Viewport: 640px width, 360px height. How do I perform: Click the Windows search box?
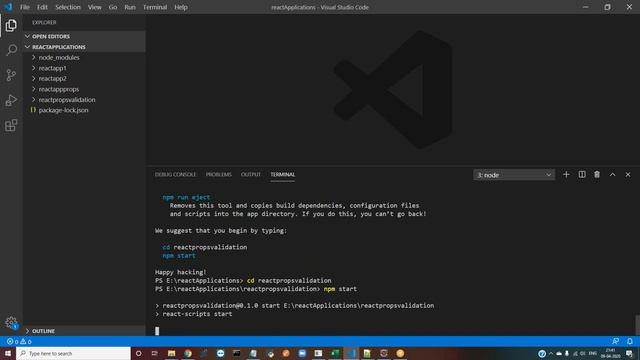[x=73, y=353]
